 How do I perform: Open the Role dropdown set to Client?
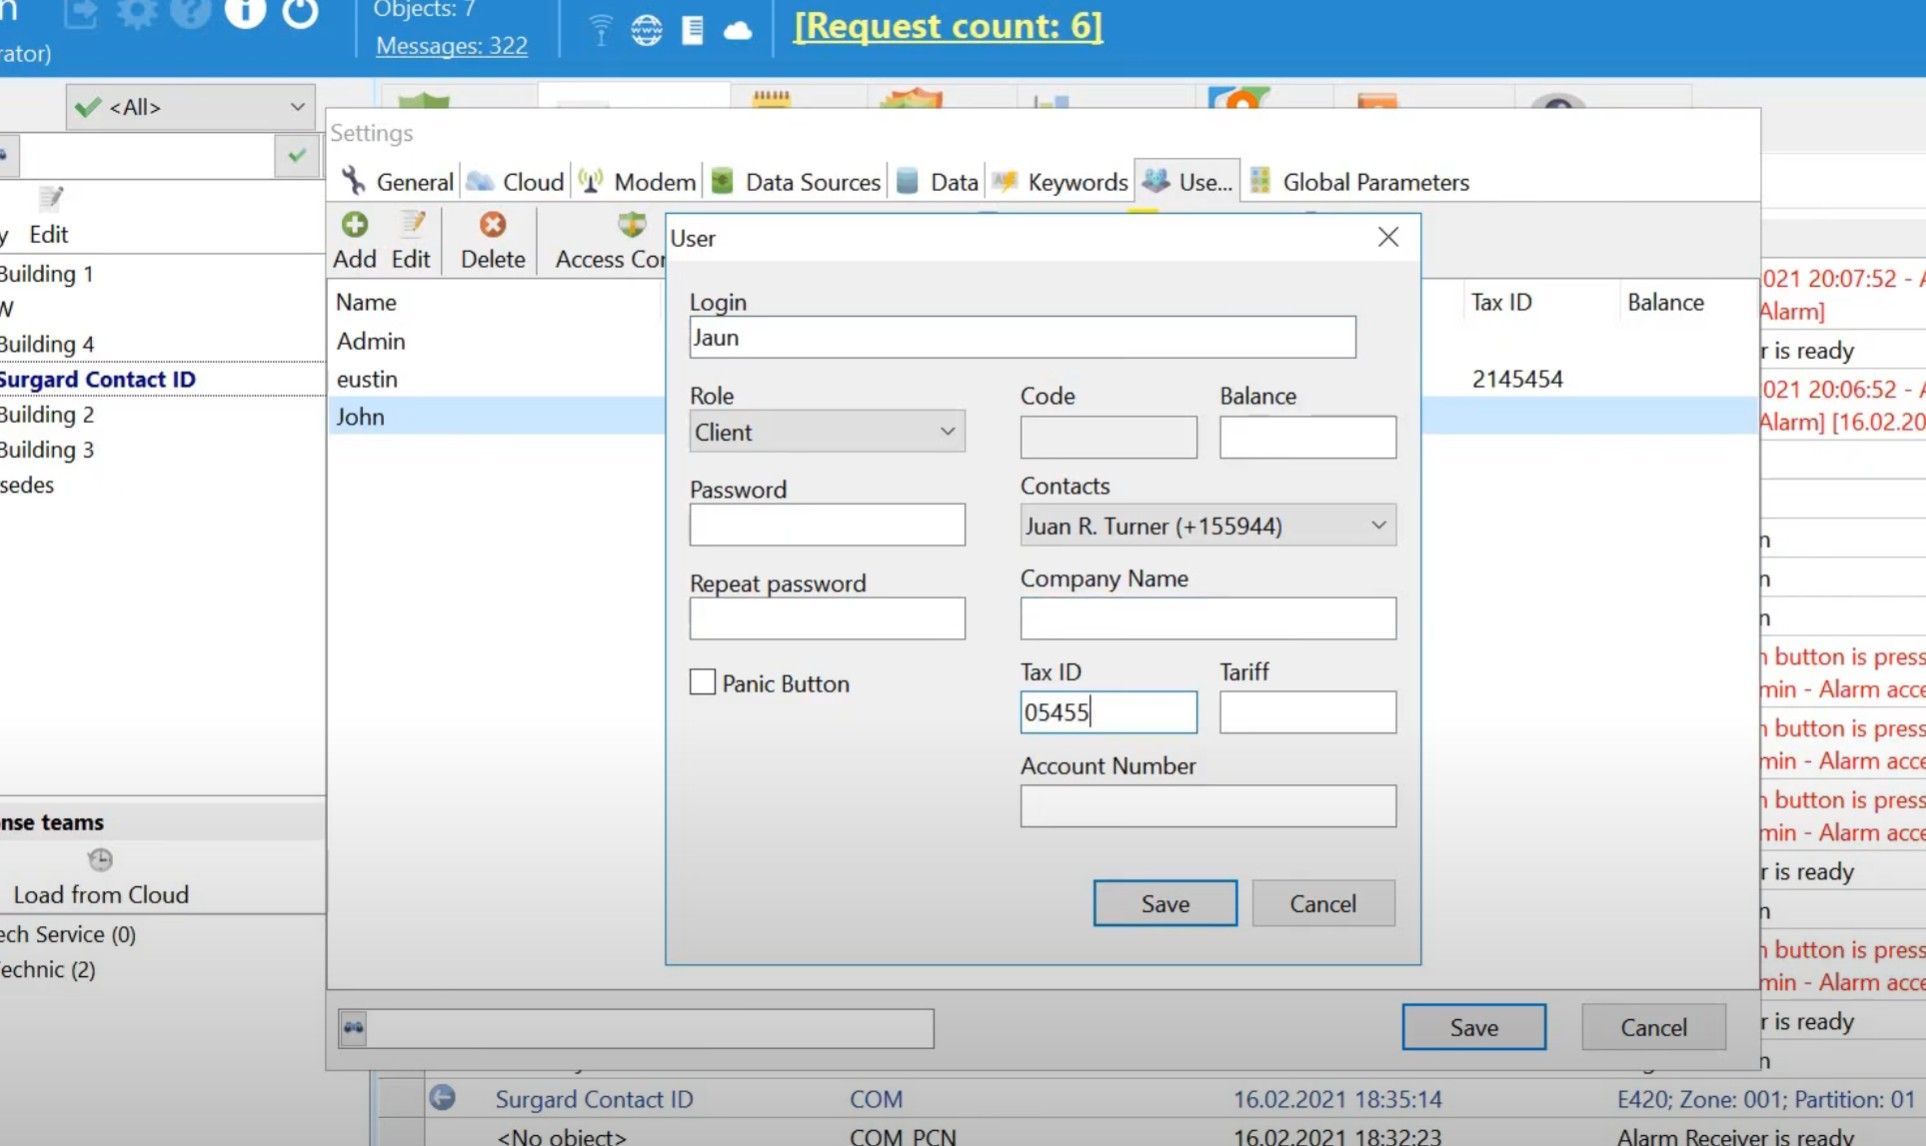point(826,432)
